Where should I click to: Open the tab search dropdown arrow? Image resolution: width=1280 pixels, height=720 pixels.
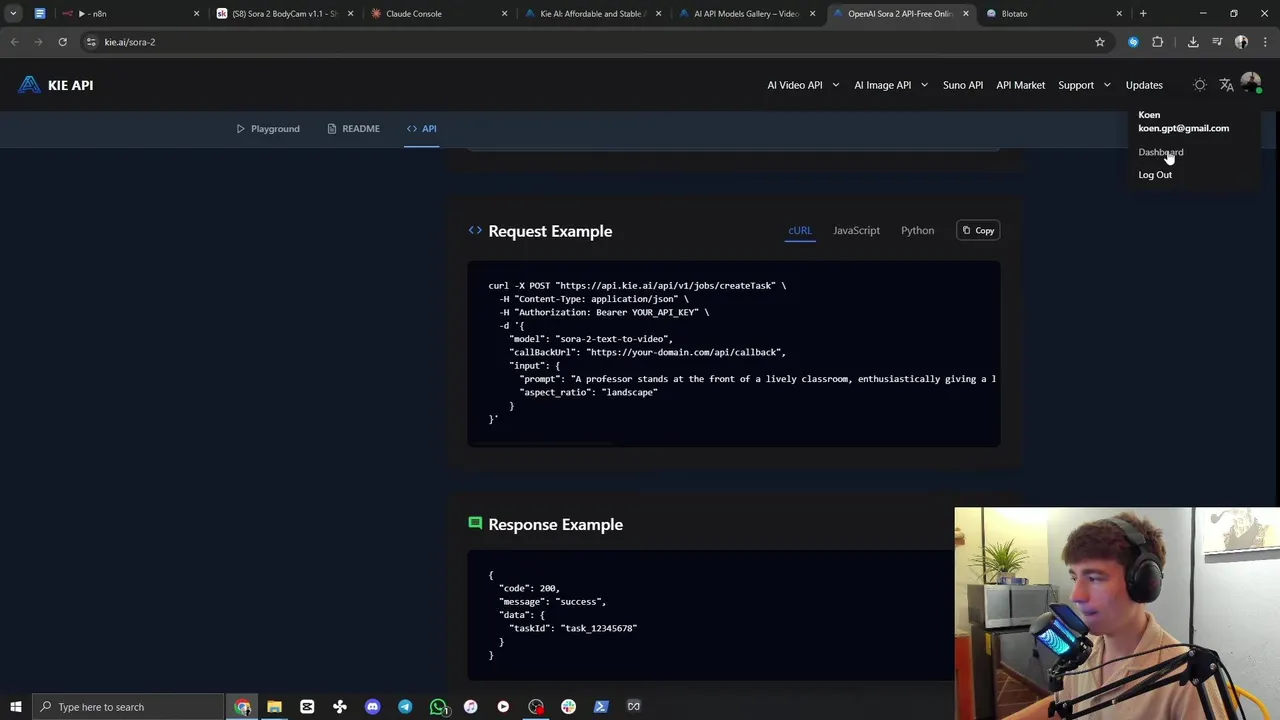coord(13,14)
